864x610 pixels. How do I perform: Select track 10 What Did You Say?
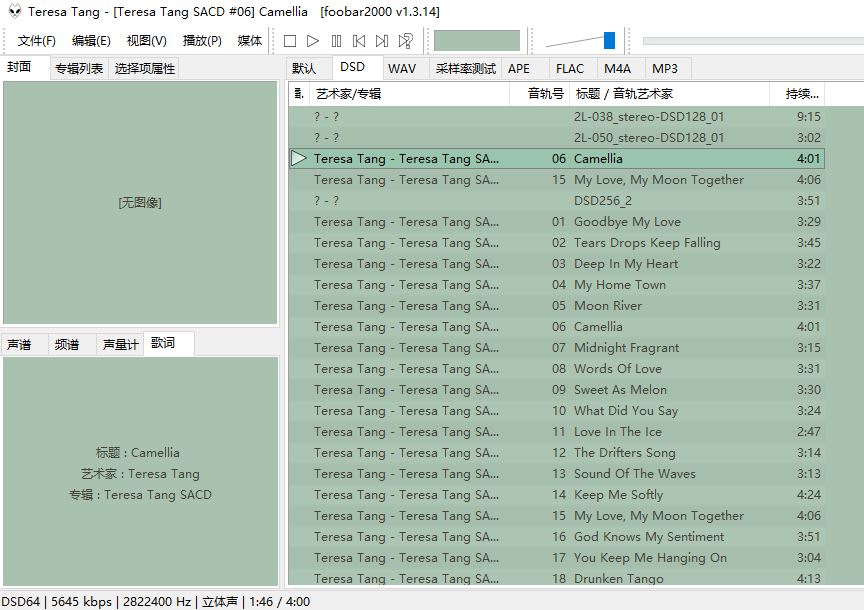557,411
